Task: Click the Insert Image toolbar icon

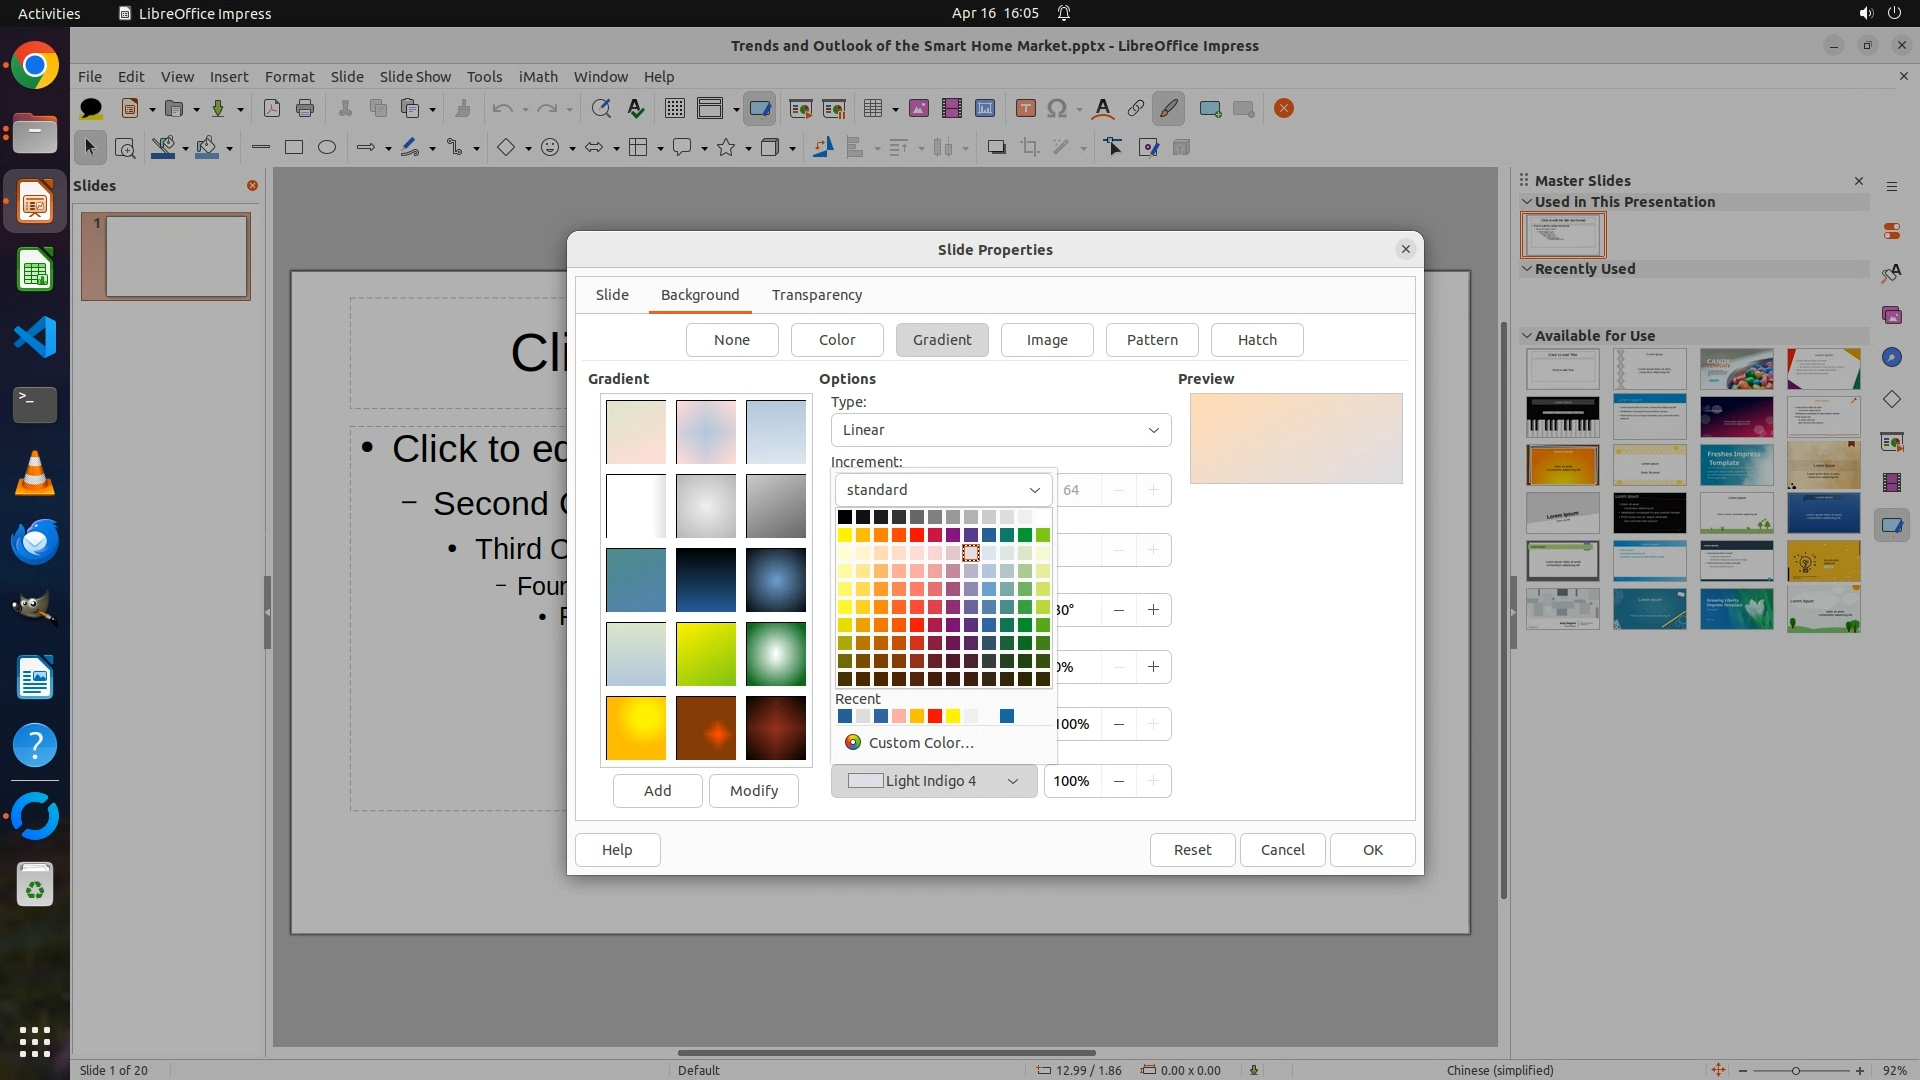Action: [x=919, y=109]
